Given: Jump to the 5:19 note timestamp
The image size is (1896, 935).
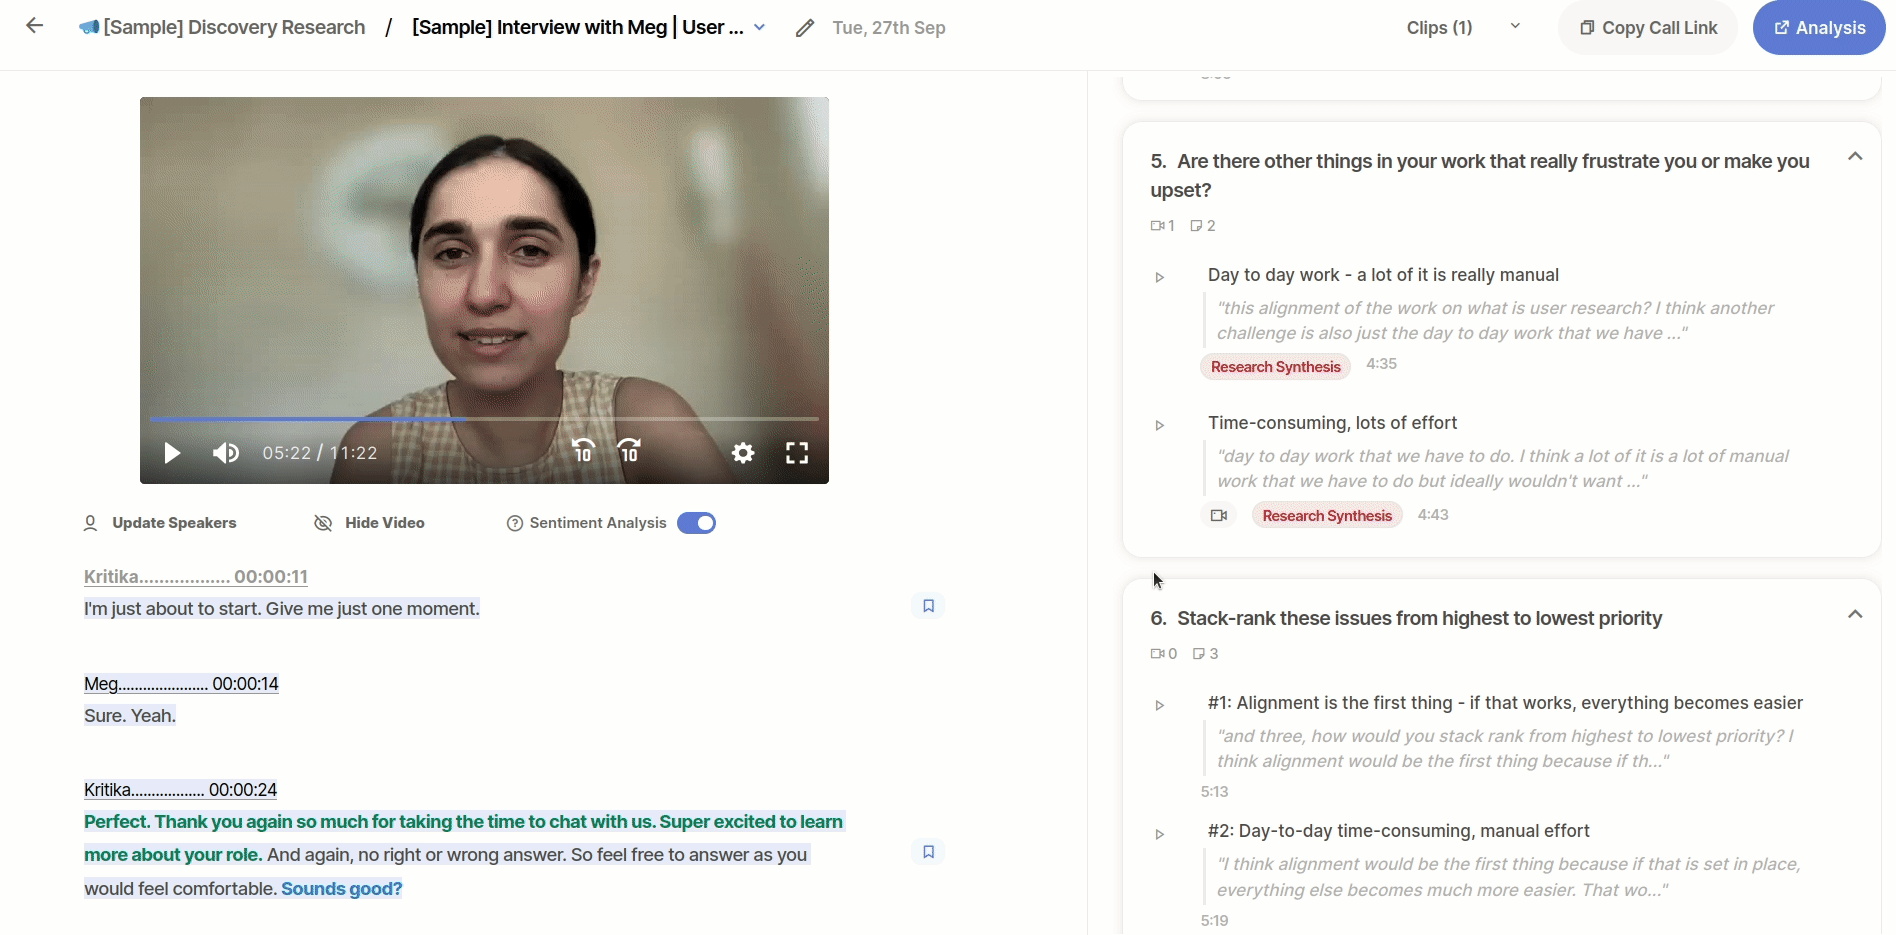Looking at the screenshot, I should coord(1214,921).
